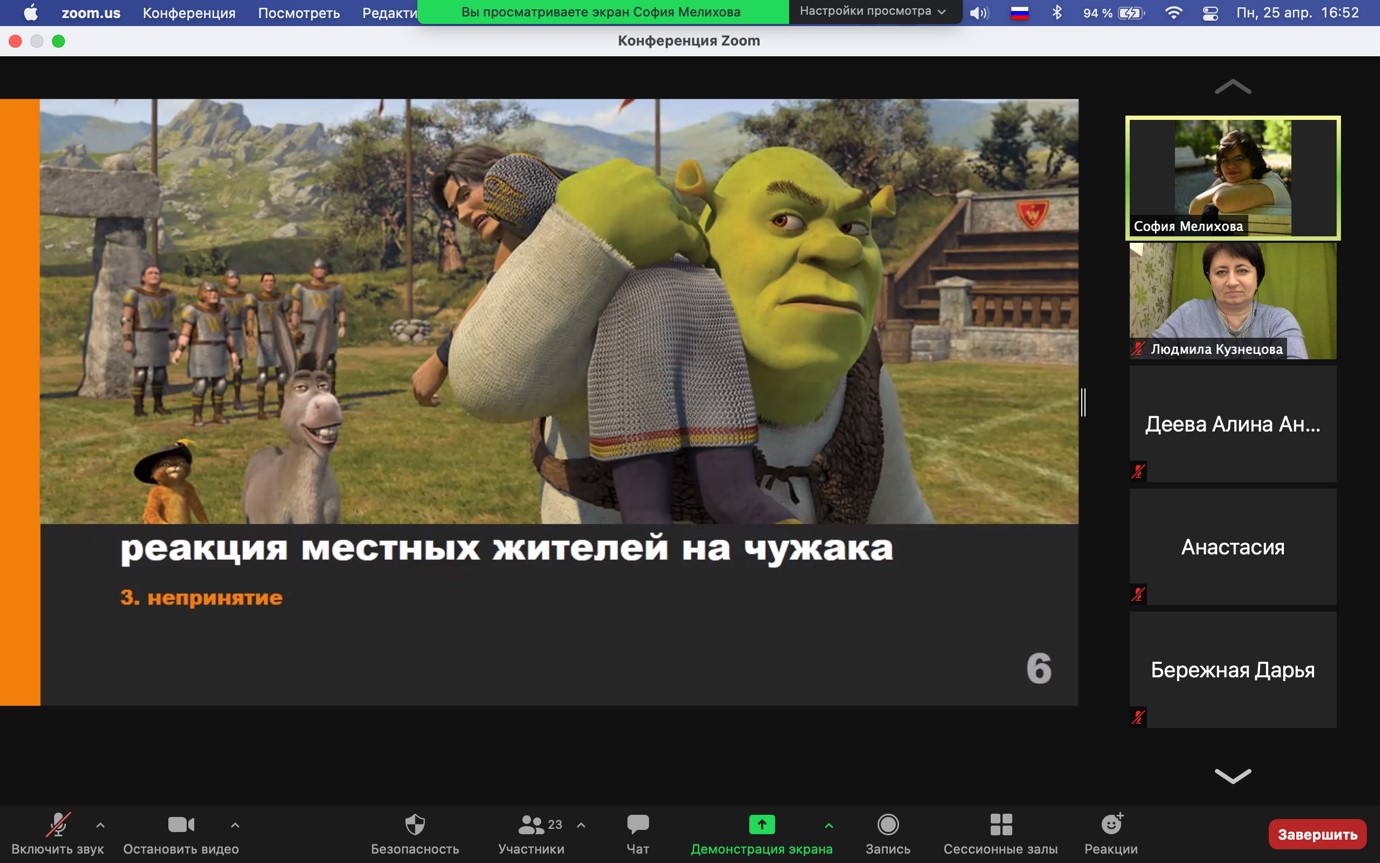Screen dimensions: 1380x863
Task: Open audio options arrow next to Включить звук
Action: tap(100, 825)
